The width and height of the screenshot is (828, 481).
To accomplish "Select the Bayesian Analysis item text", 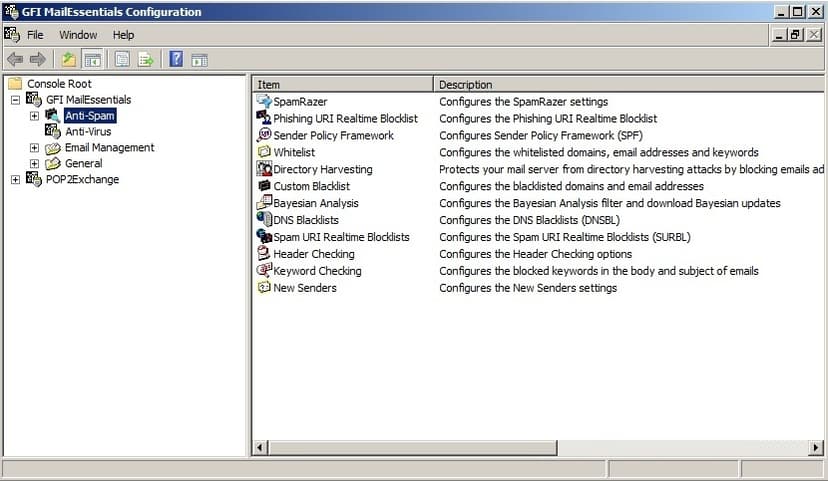I will click(x=316, y=203).
